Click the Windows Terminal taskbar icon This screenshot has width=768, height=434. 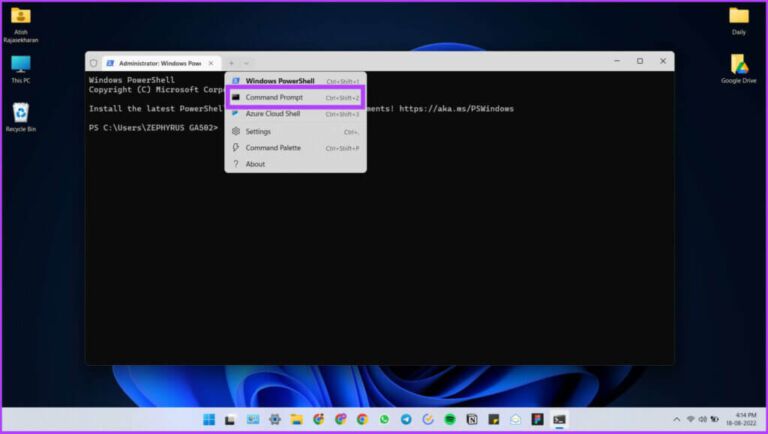coord(559,419)
